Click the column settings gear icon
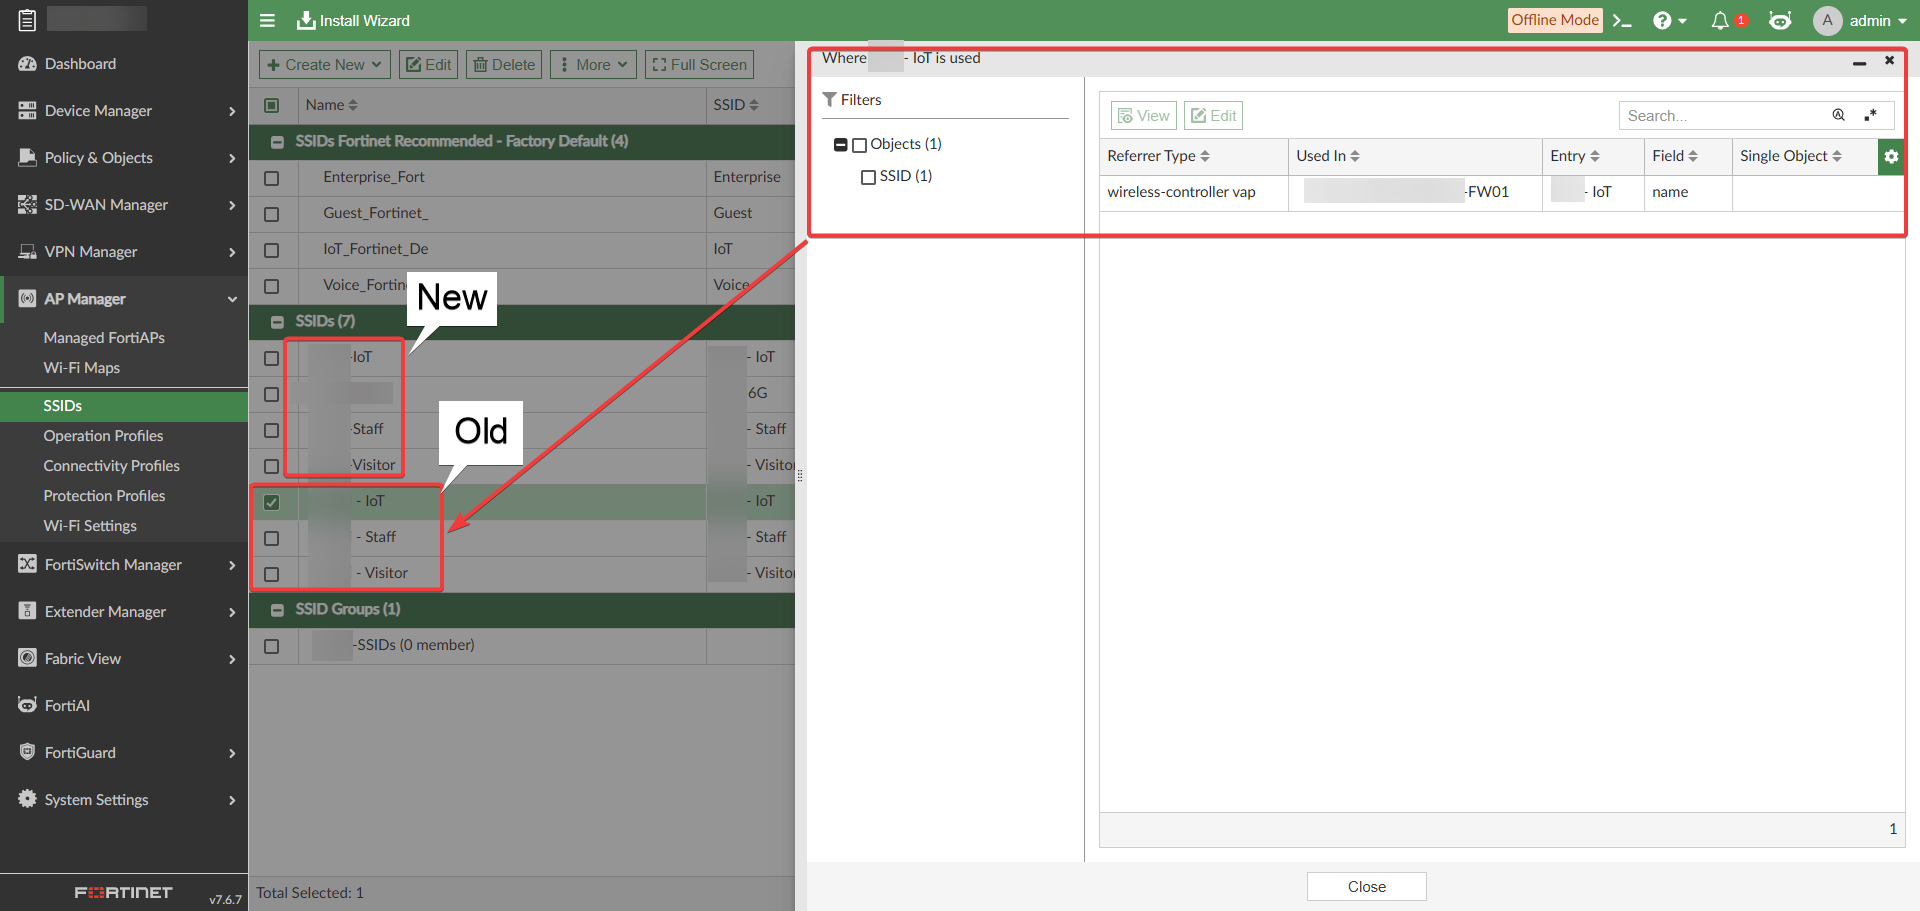 1891,156
